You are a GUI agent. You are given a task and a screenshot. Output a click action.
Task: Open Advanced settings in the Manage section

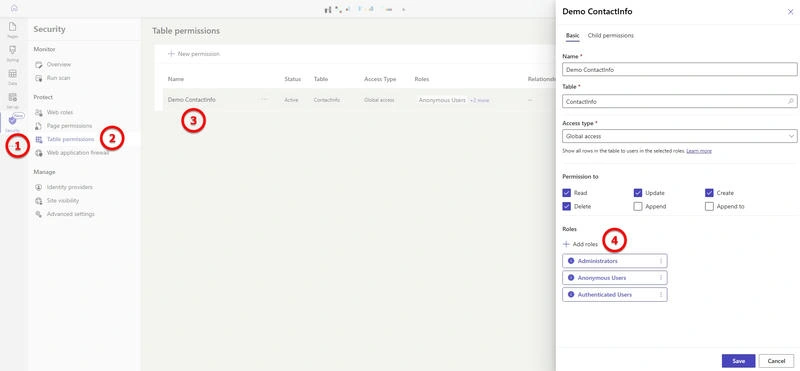click(70, 214)
